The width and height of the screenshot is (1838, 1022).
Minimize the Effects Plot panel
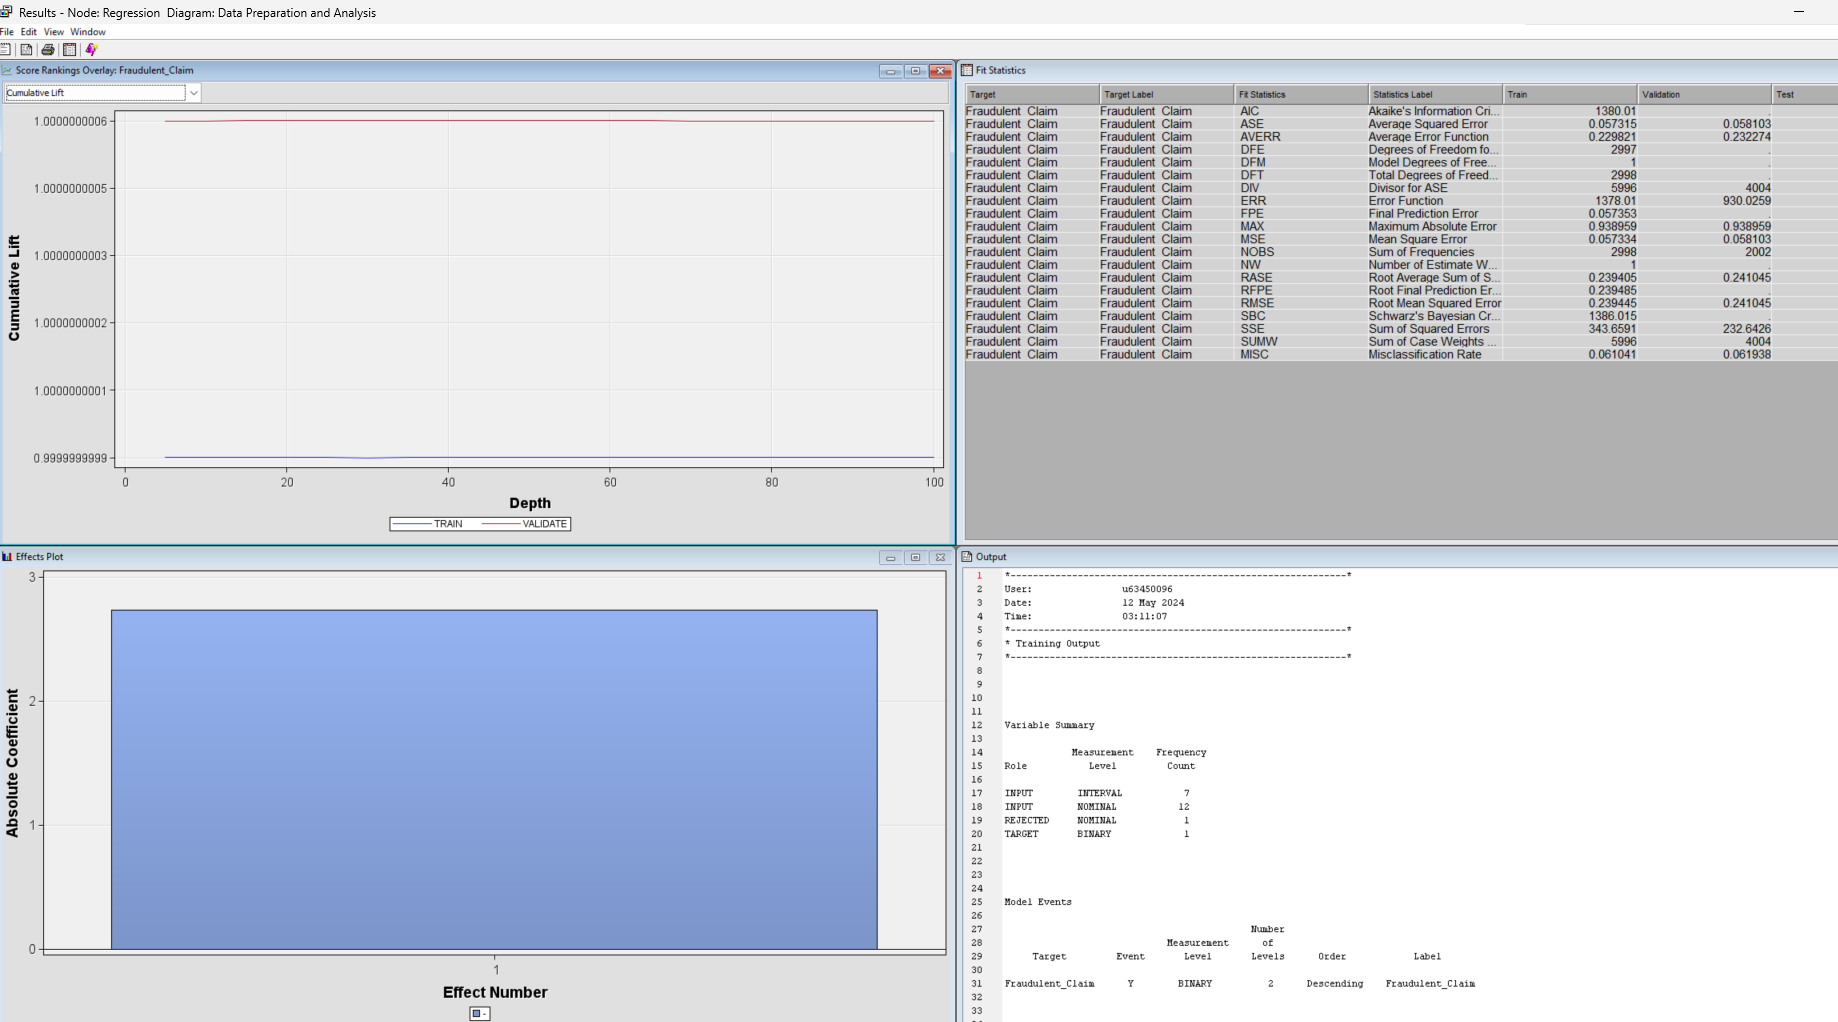(891, 557)
